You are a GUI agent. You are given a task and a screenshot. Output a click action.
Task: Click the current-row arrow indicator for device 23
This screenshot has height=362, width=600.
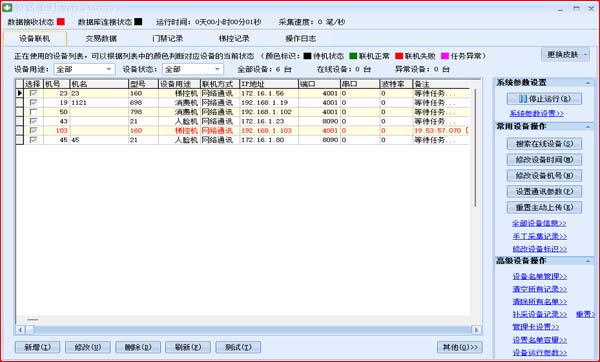(20, 93)
